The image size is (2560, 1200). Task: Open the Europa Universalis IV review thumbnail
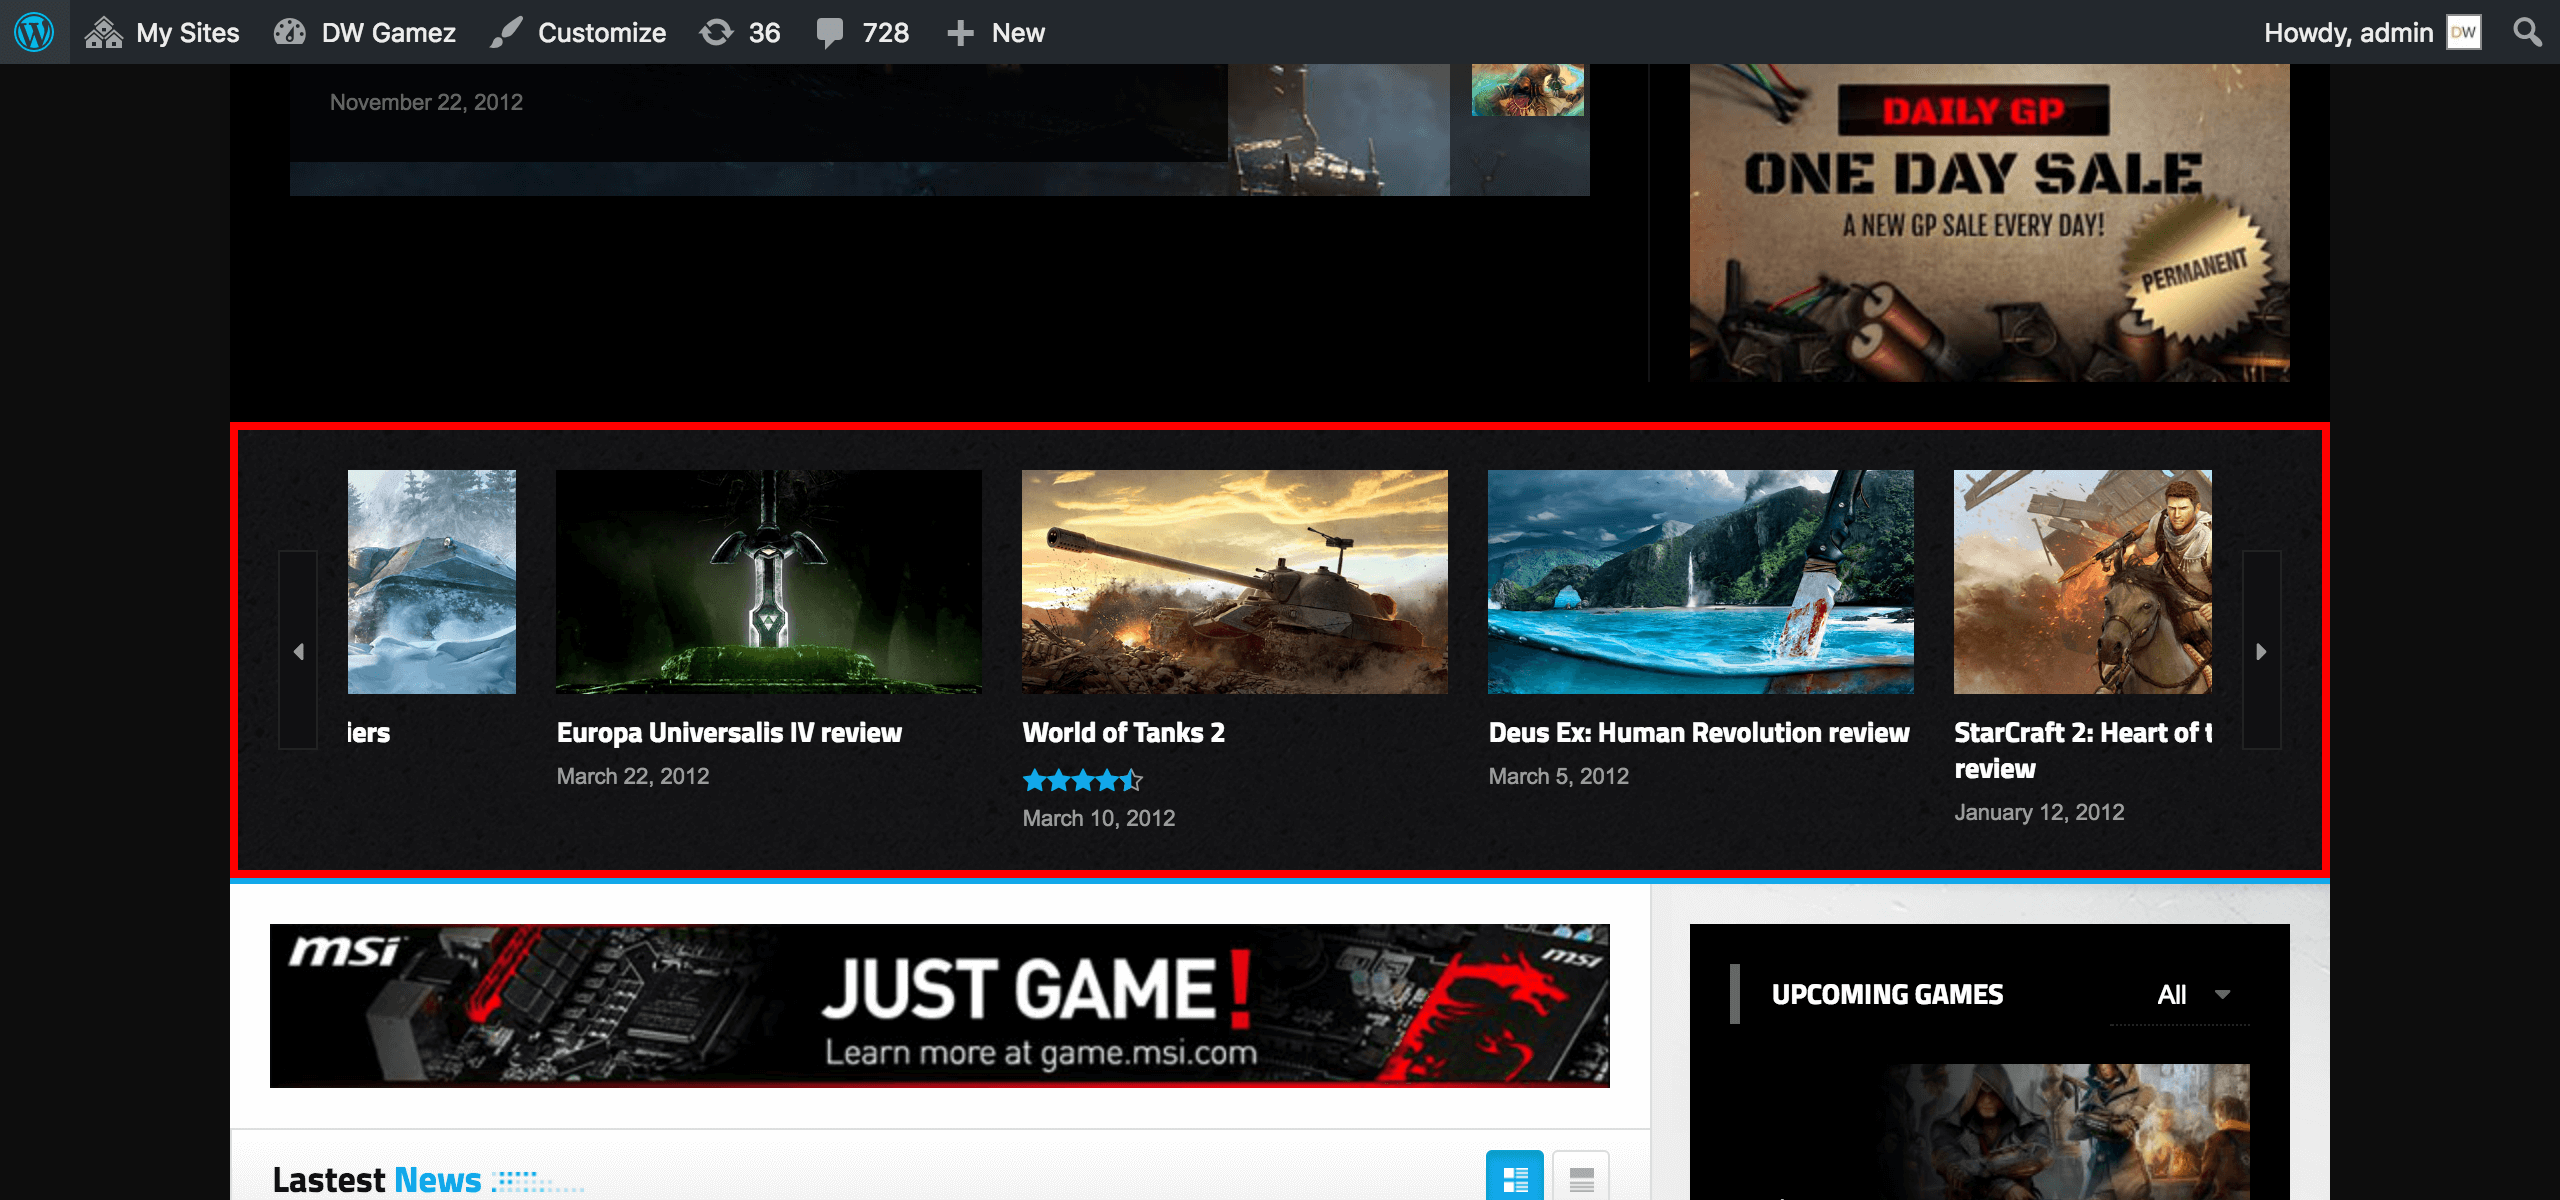pos(769,582)
